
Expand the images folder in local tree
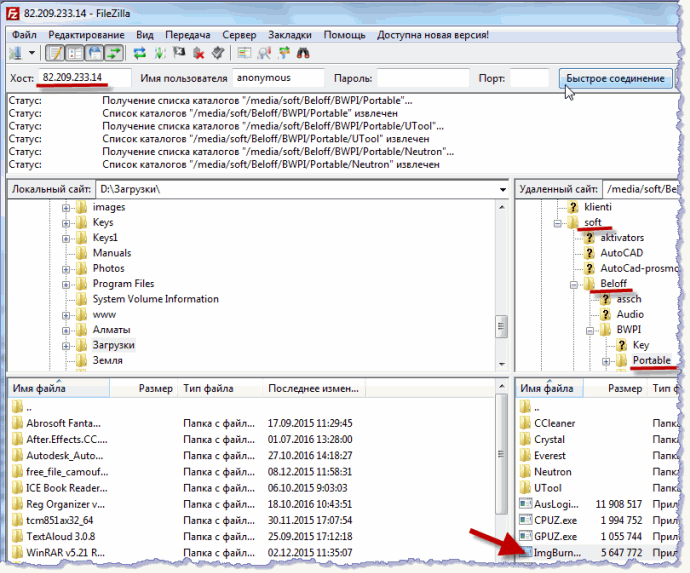pyautogui.click(x=66, y=208)
